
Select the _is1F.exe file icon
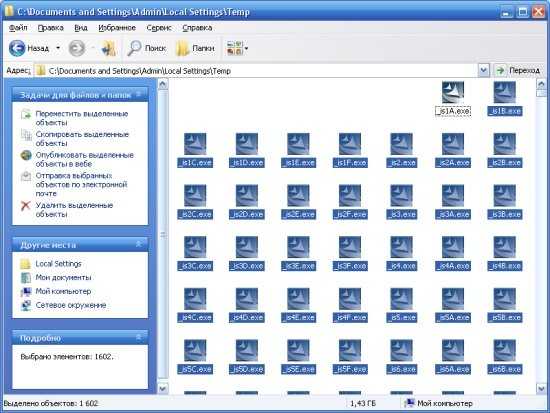pos(350,144)
